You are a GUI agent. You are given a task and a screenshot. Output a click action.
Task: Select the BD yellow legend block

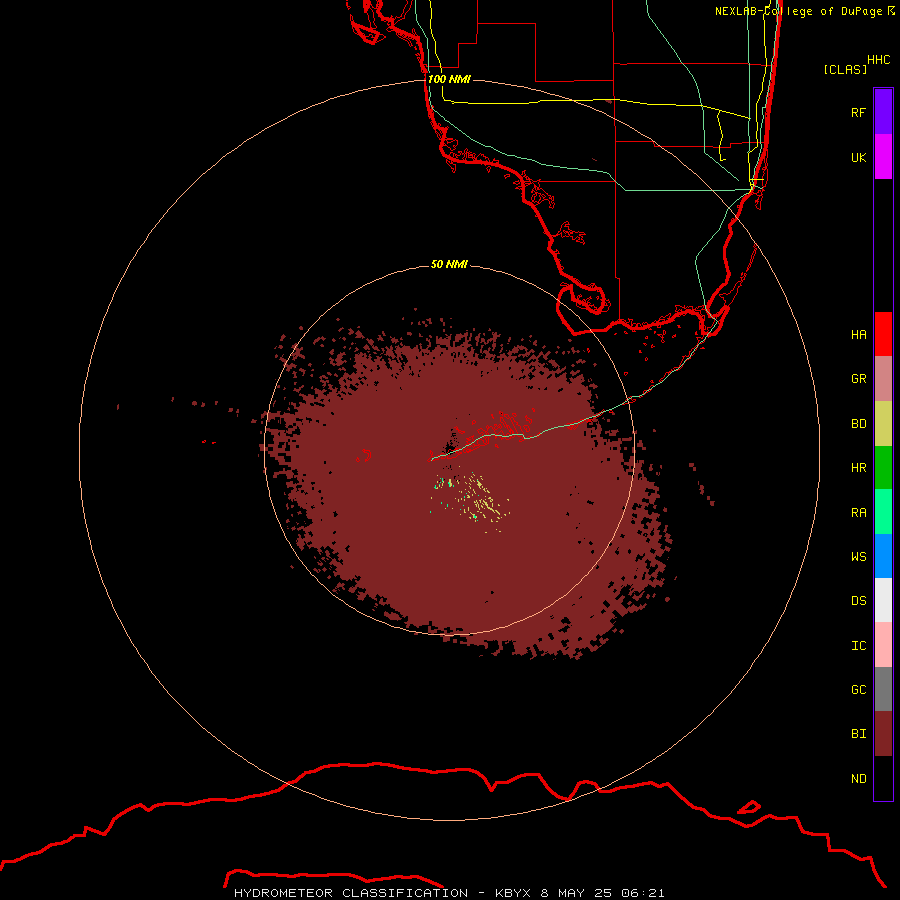tap(883, 424)
